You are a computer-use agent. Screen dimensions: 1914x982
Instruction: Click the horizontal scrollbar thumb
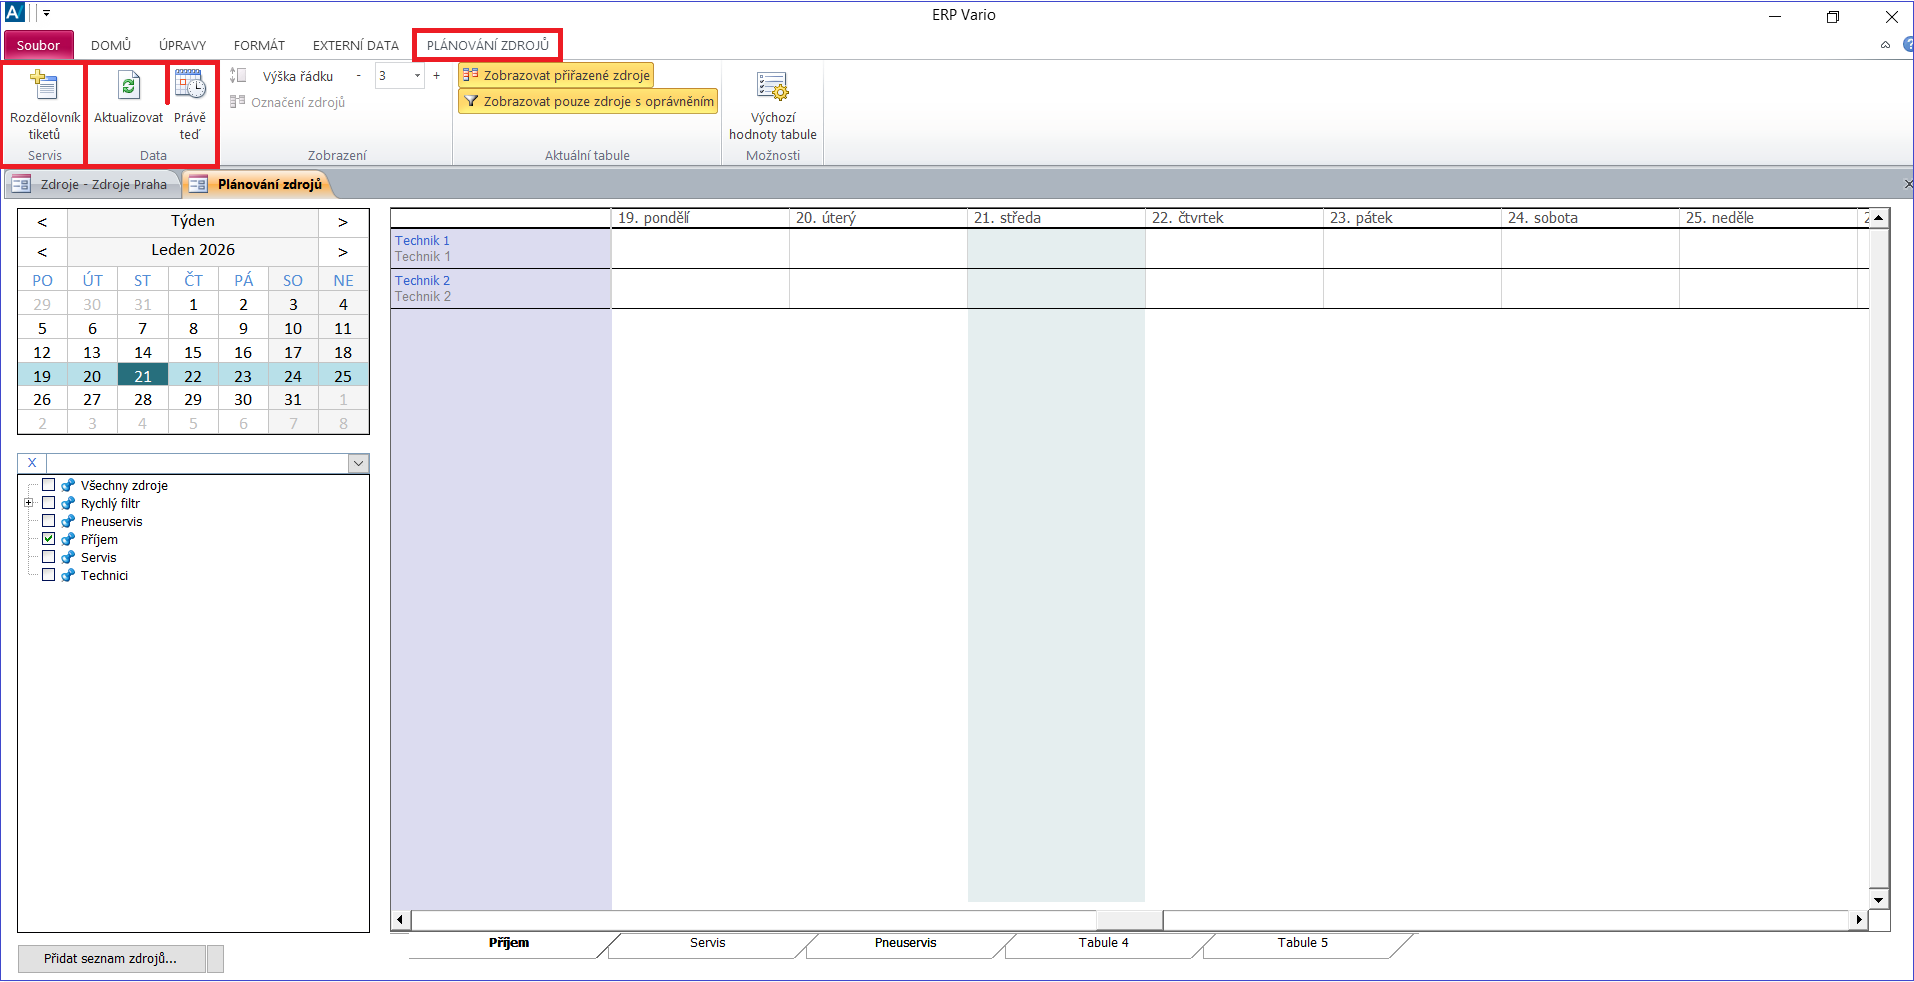tap(1129, 920)
